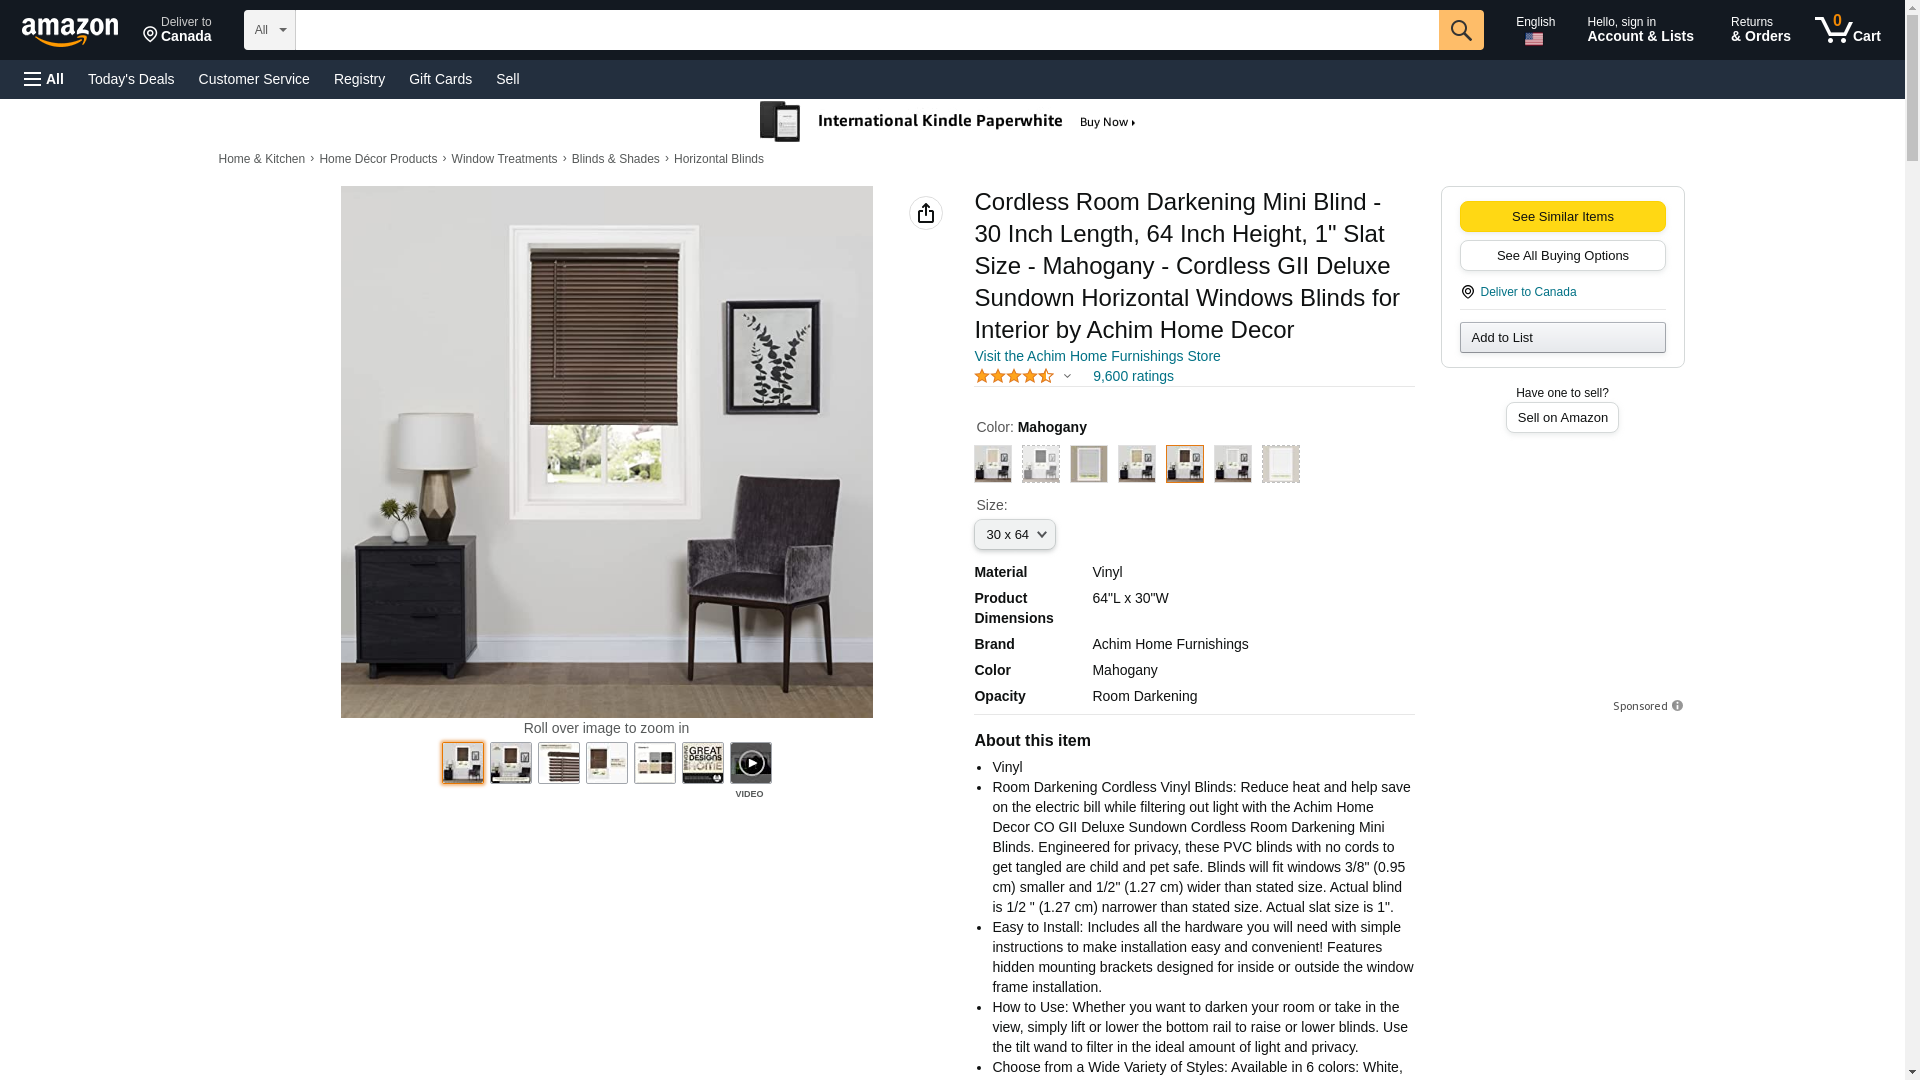
Task: Open the All hamburger menu
Action: pyautogui.click(x=44, y=79)
